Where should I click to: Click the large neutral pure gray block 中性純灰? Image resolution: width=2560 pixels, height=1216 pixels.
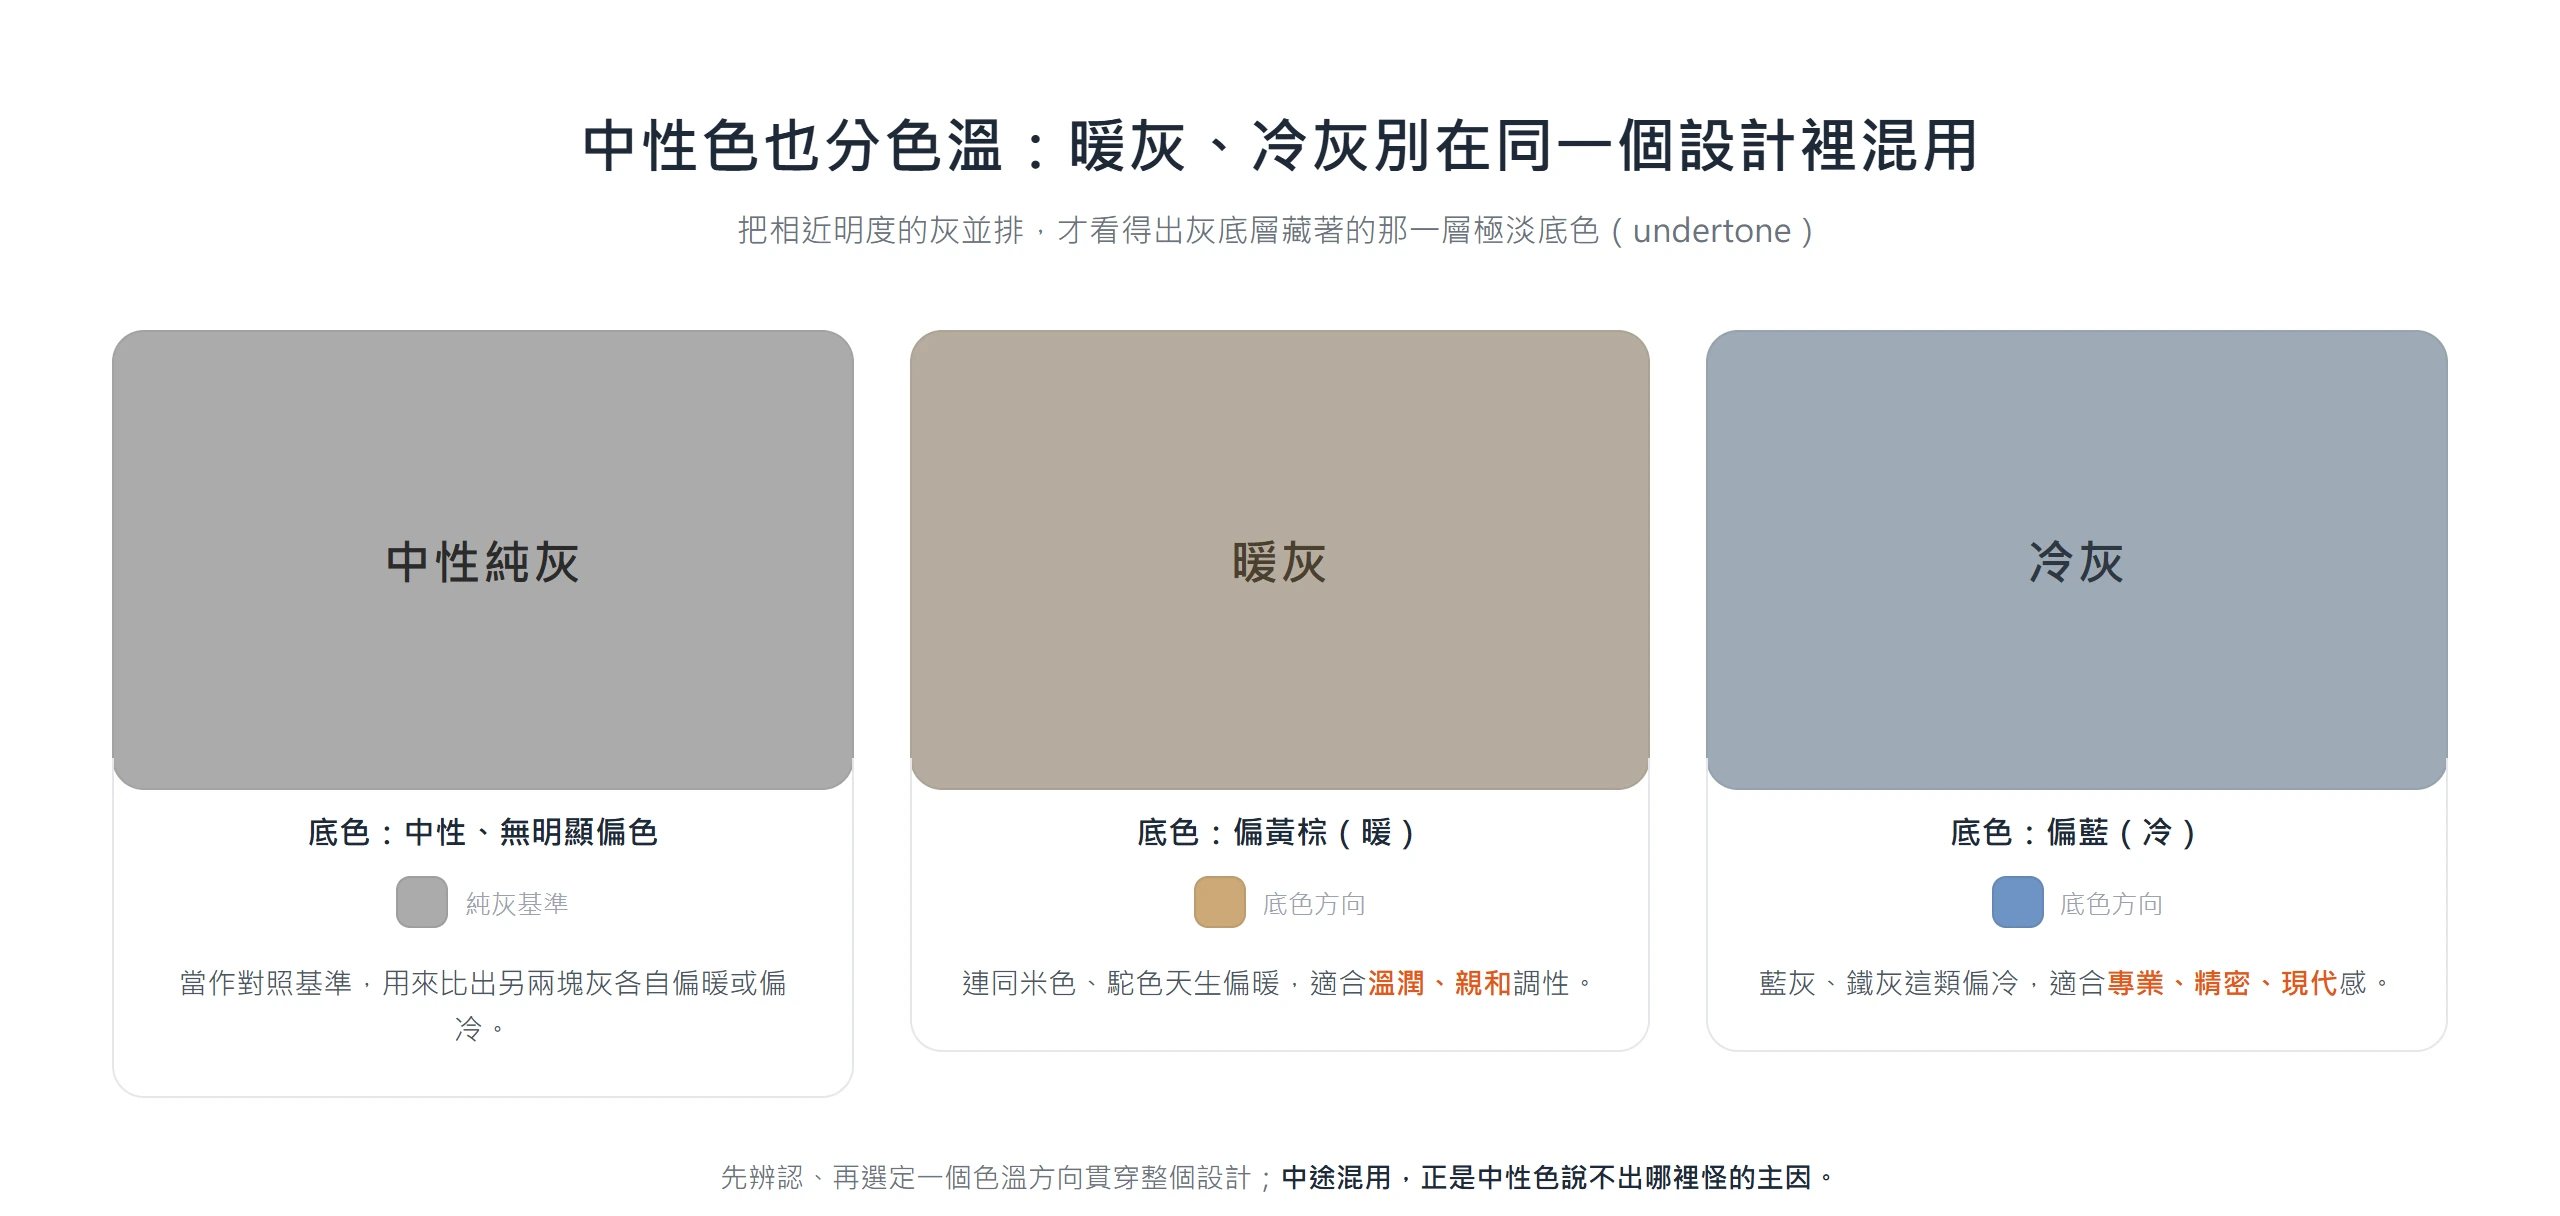(483, 560)
